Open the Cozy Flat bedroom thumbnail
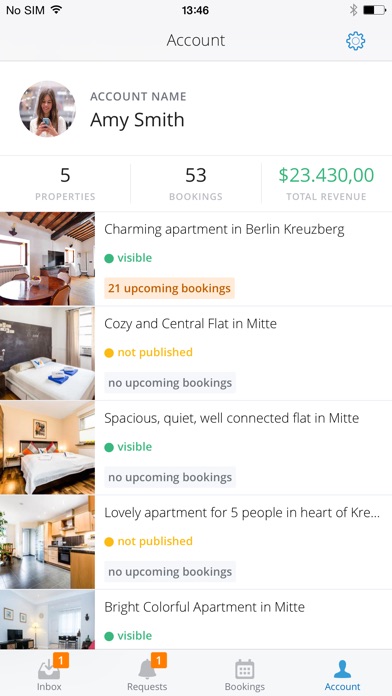 pos(47,354)
